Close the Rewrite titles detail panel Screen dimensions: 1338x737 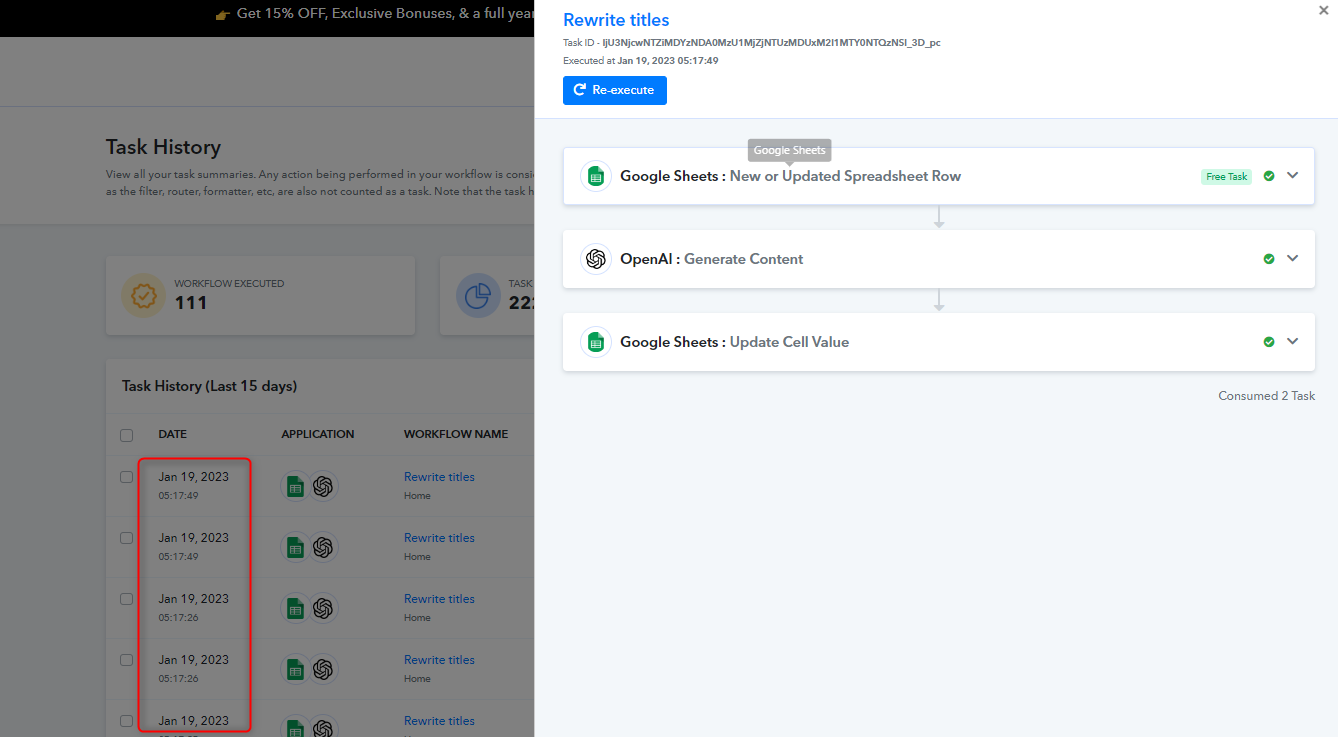click(x=1324, y=9)
